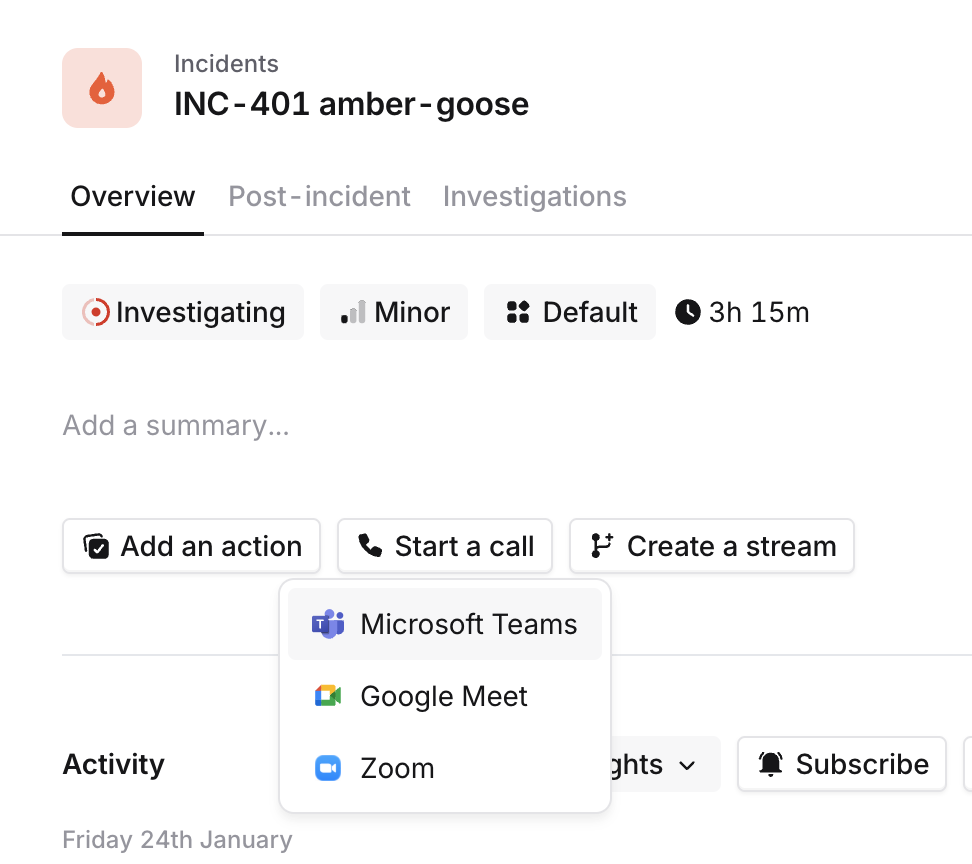The height and width of the screenshot is (864, 972).
Task: Click the clock duration icon
Action: tap(687, 312)
